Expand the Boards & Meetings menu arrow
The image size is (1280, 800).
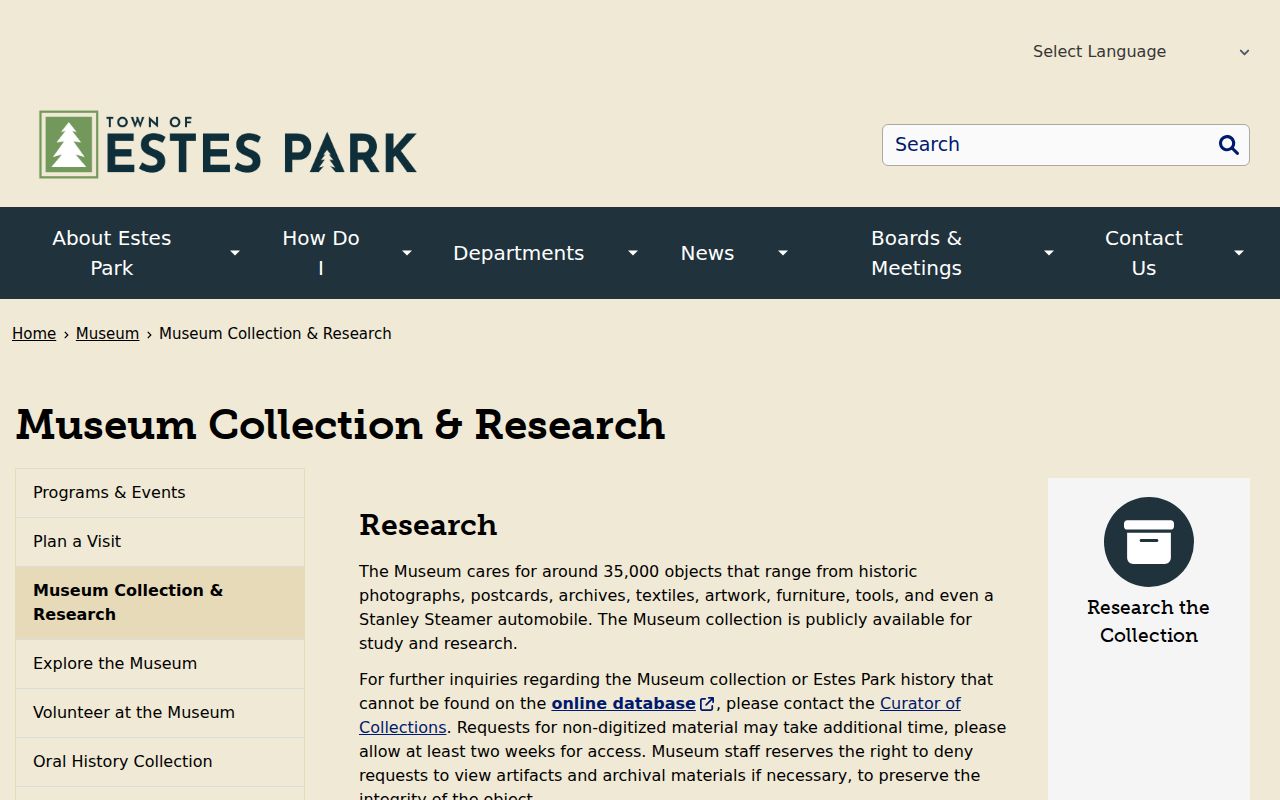click(x=1049, y=253)
